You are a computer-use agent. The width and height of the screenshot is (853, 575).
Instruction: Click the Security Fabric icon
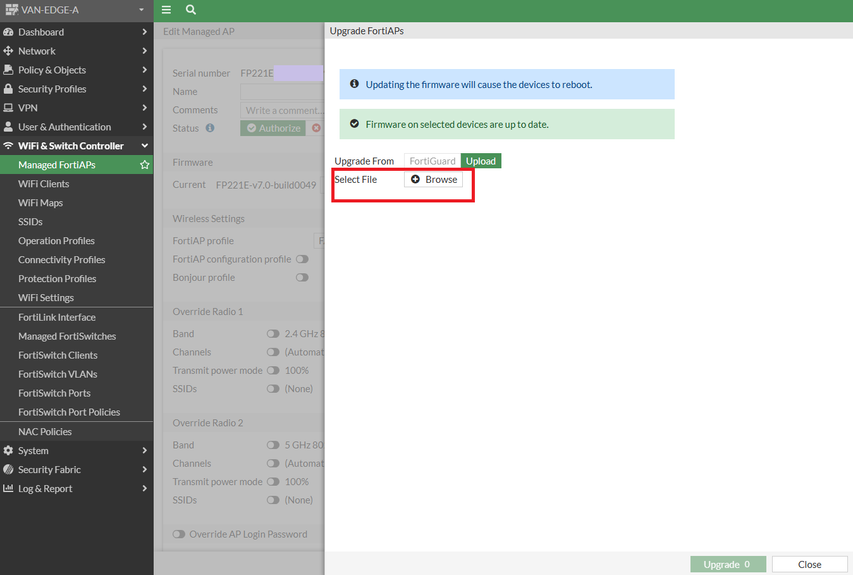8,469
